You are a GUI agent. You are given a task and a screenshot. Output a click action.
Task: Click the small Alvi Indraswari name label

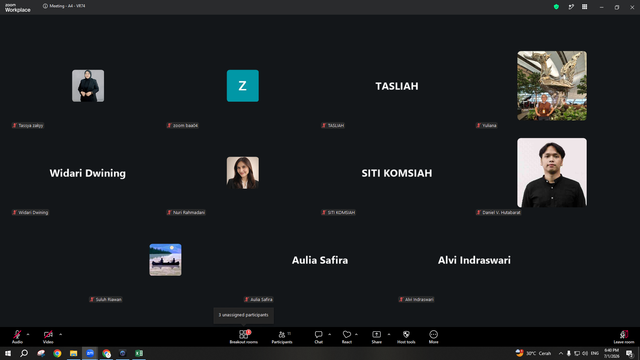416,299
